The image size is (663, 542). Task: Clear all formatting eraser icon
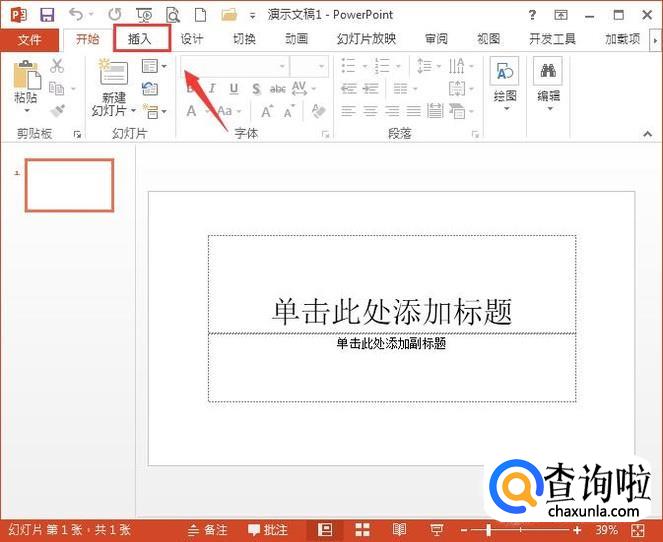[318, 111]
